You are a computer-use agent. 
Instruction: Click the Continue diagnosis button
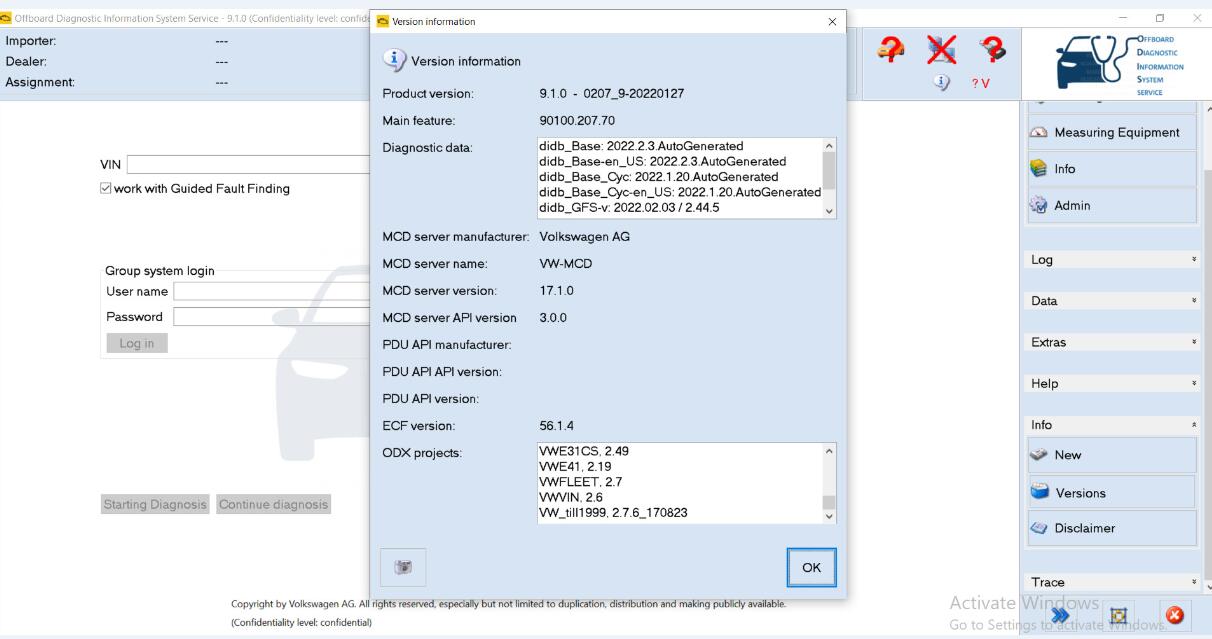(274, 505)
